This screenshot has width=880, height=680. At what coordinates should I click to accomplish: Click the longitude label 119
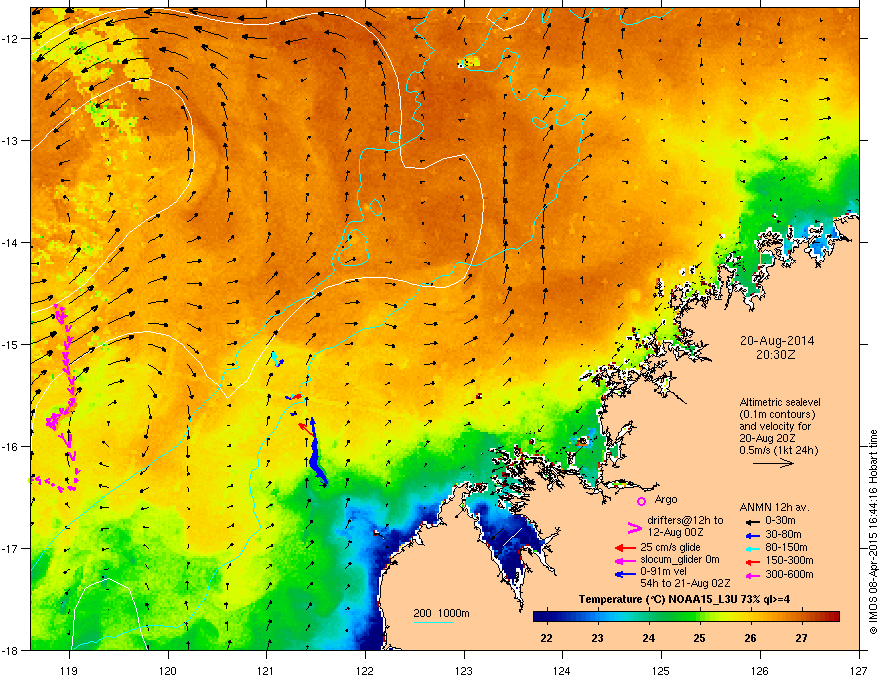coord(69,670)
